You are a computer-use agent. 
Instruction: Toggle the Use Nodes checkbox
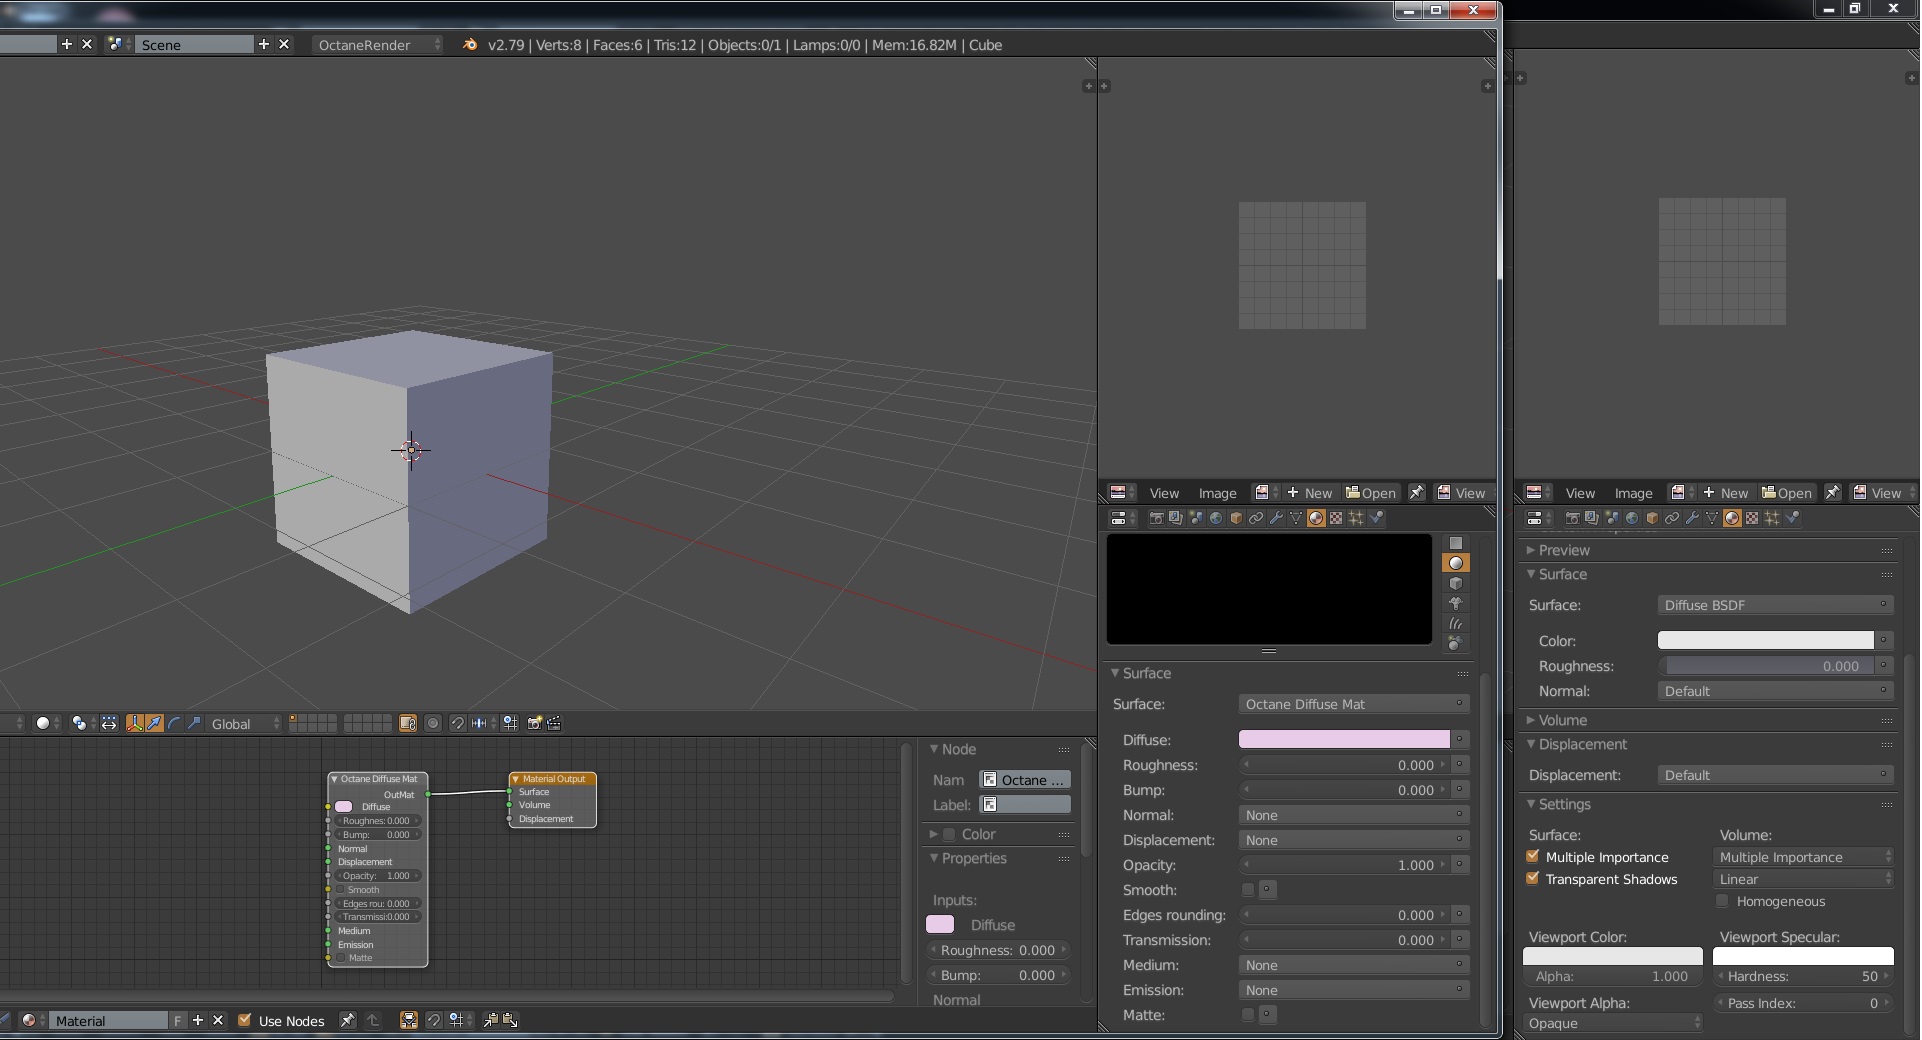244,1020
